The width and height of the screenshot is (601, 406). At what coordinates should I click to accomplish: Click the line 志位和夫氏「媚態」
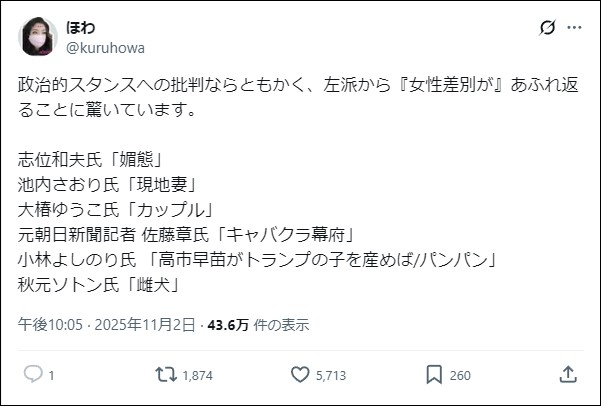click(90, 160)
